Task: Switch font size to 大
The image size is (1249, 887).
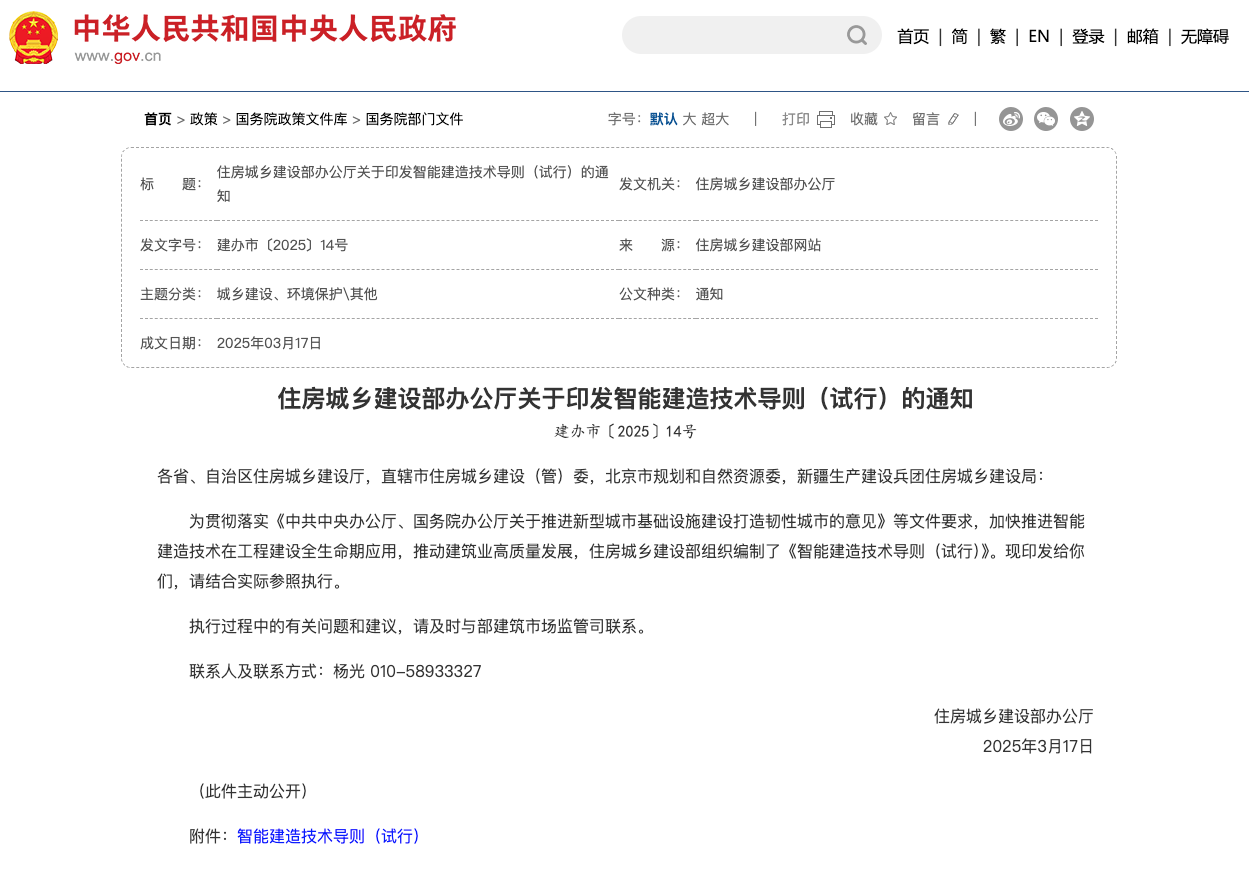Action: pyautogui.click(x=689, y=119)
